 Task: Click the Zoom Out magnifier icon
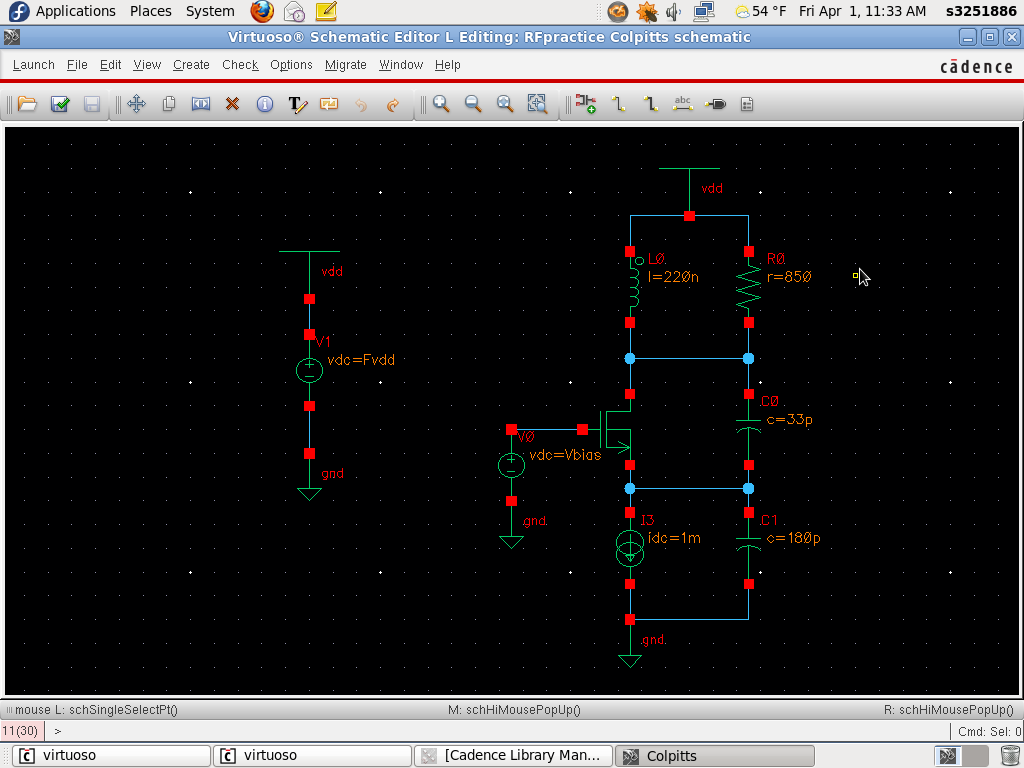coord(473,104)
